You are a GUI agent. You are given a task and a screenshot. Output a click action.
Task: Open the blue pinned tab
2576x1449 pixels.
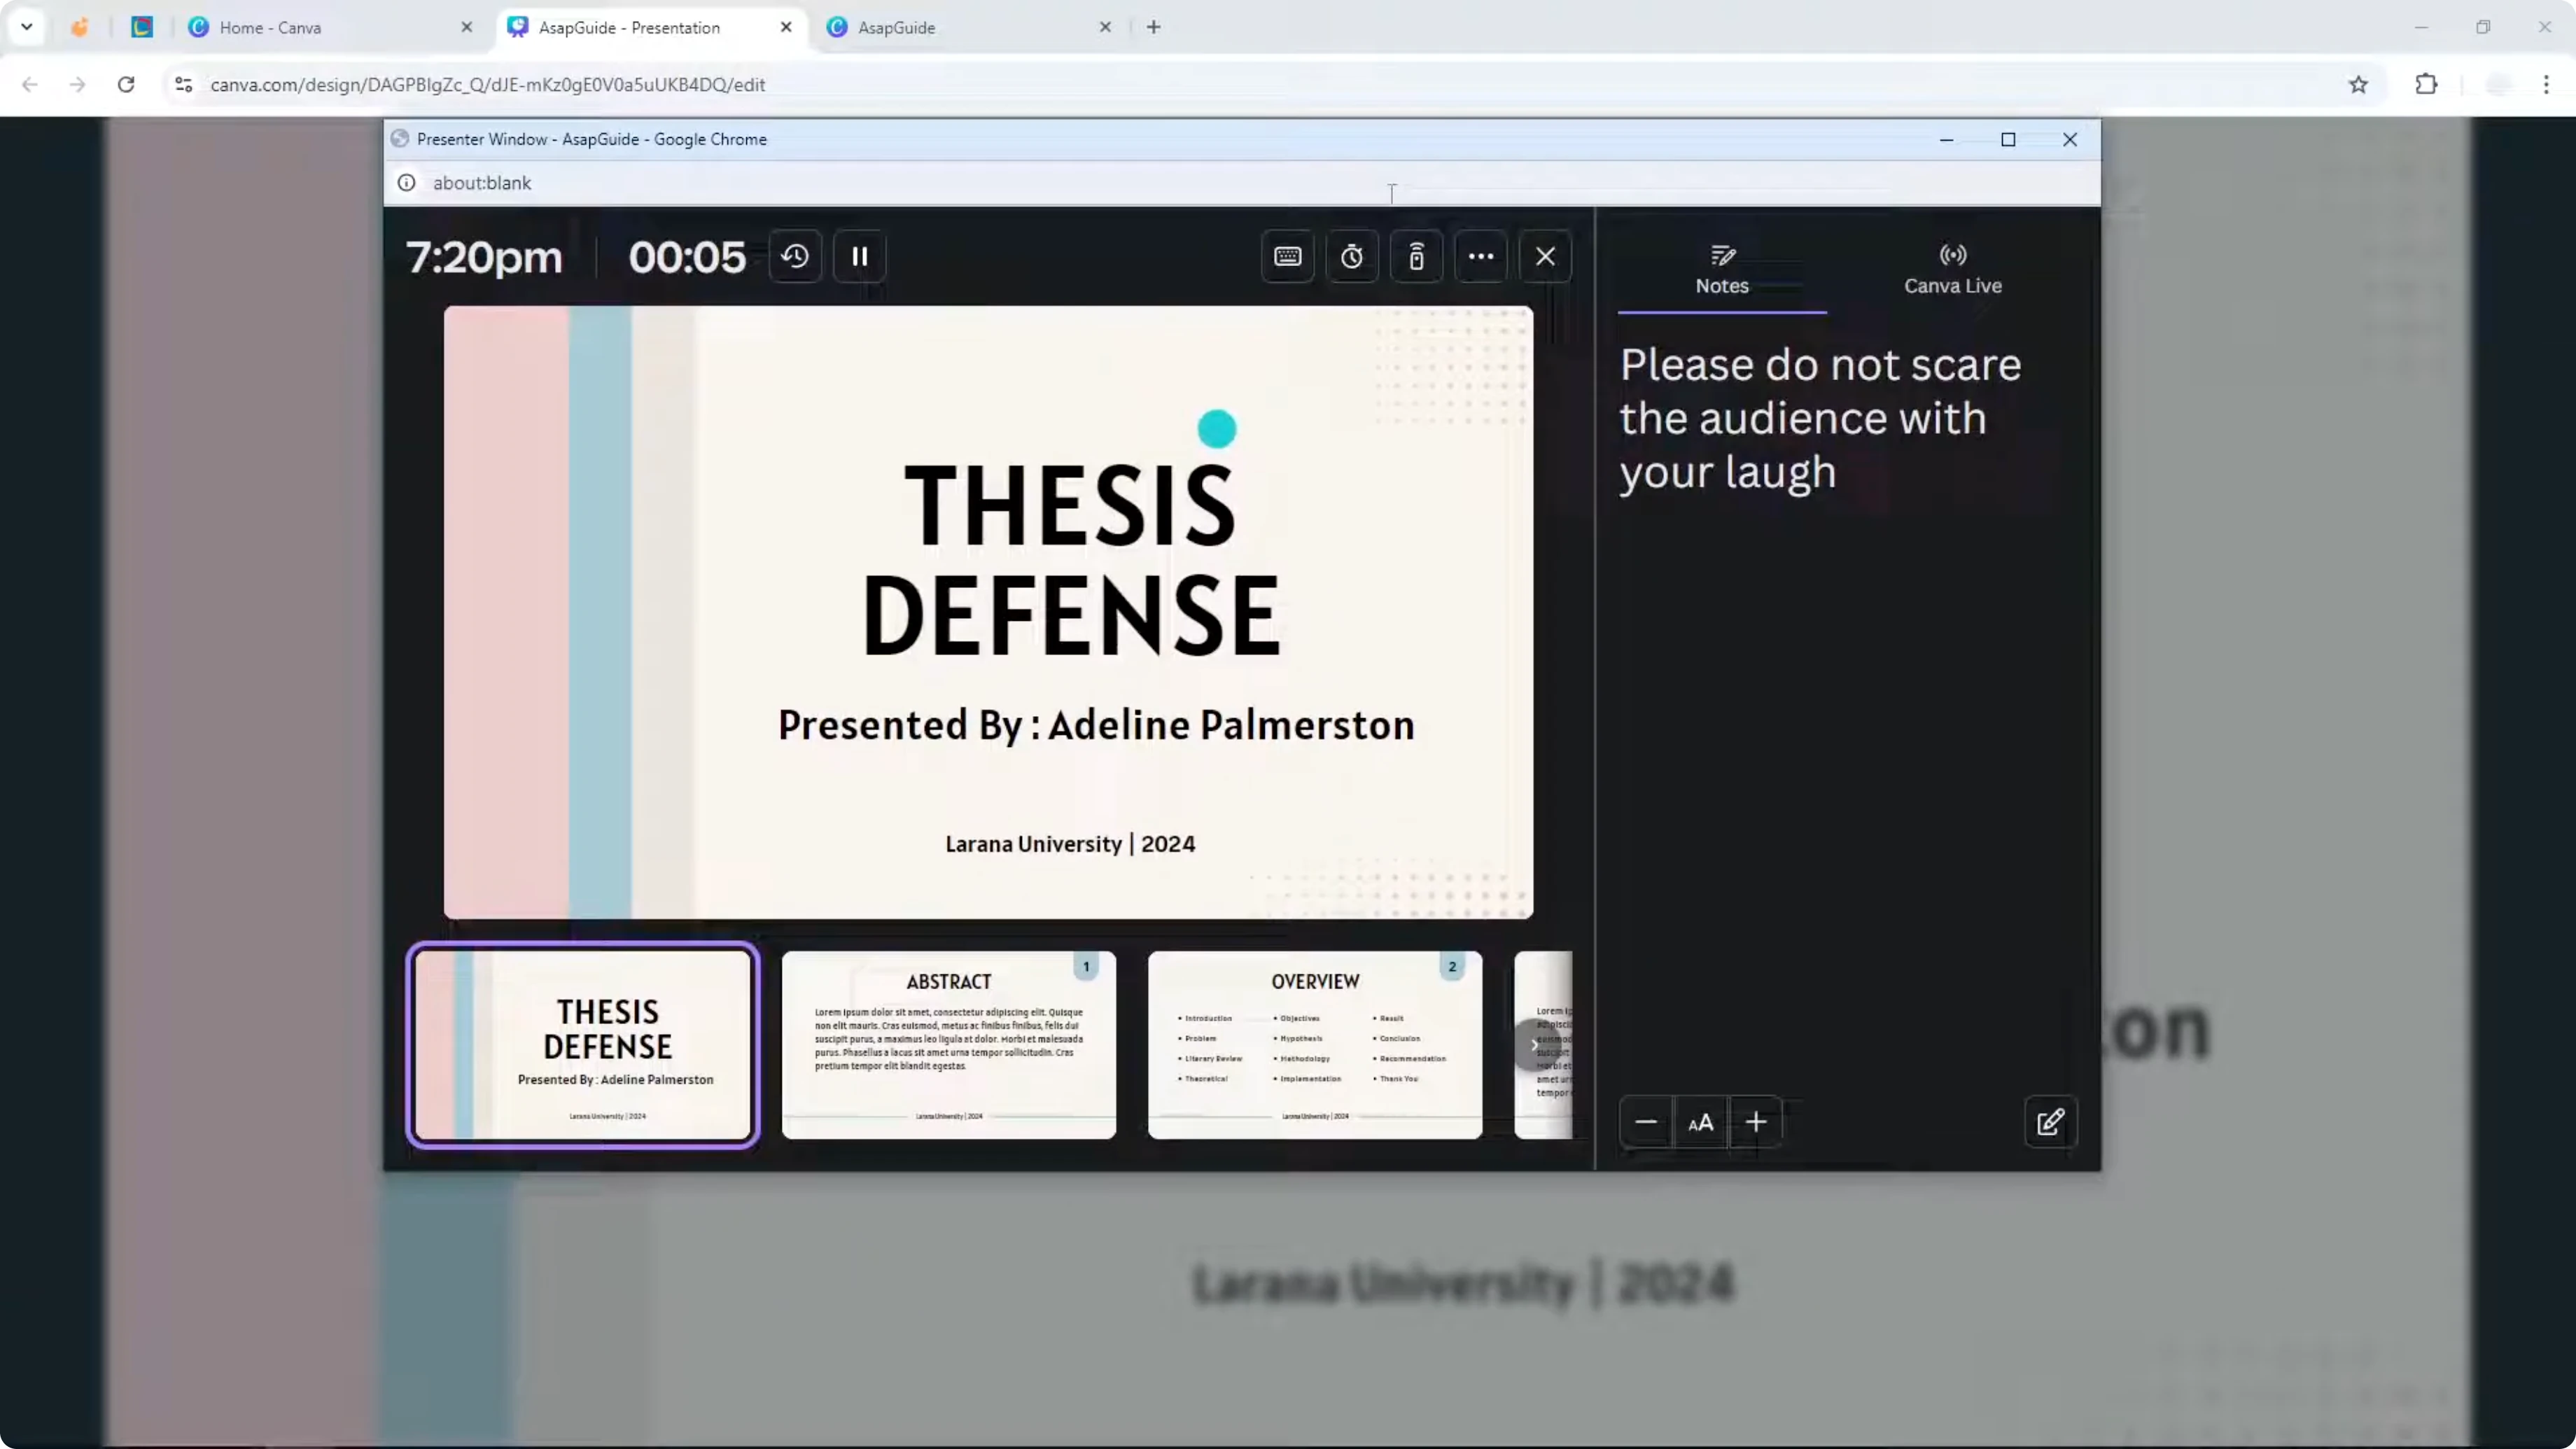[x=142, y=27]
